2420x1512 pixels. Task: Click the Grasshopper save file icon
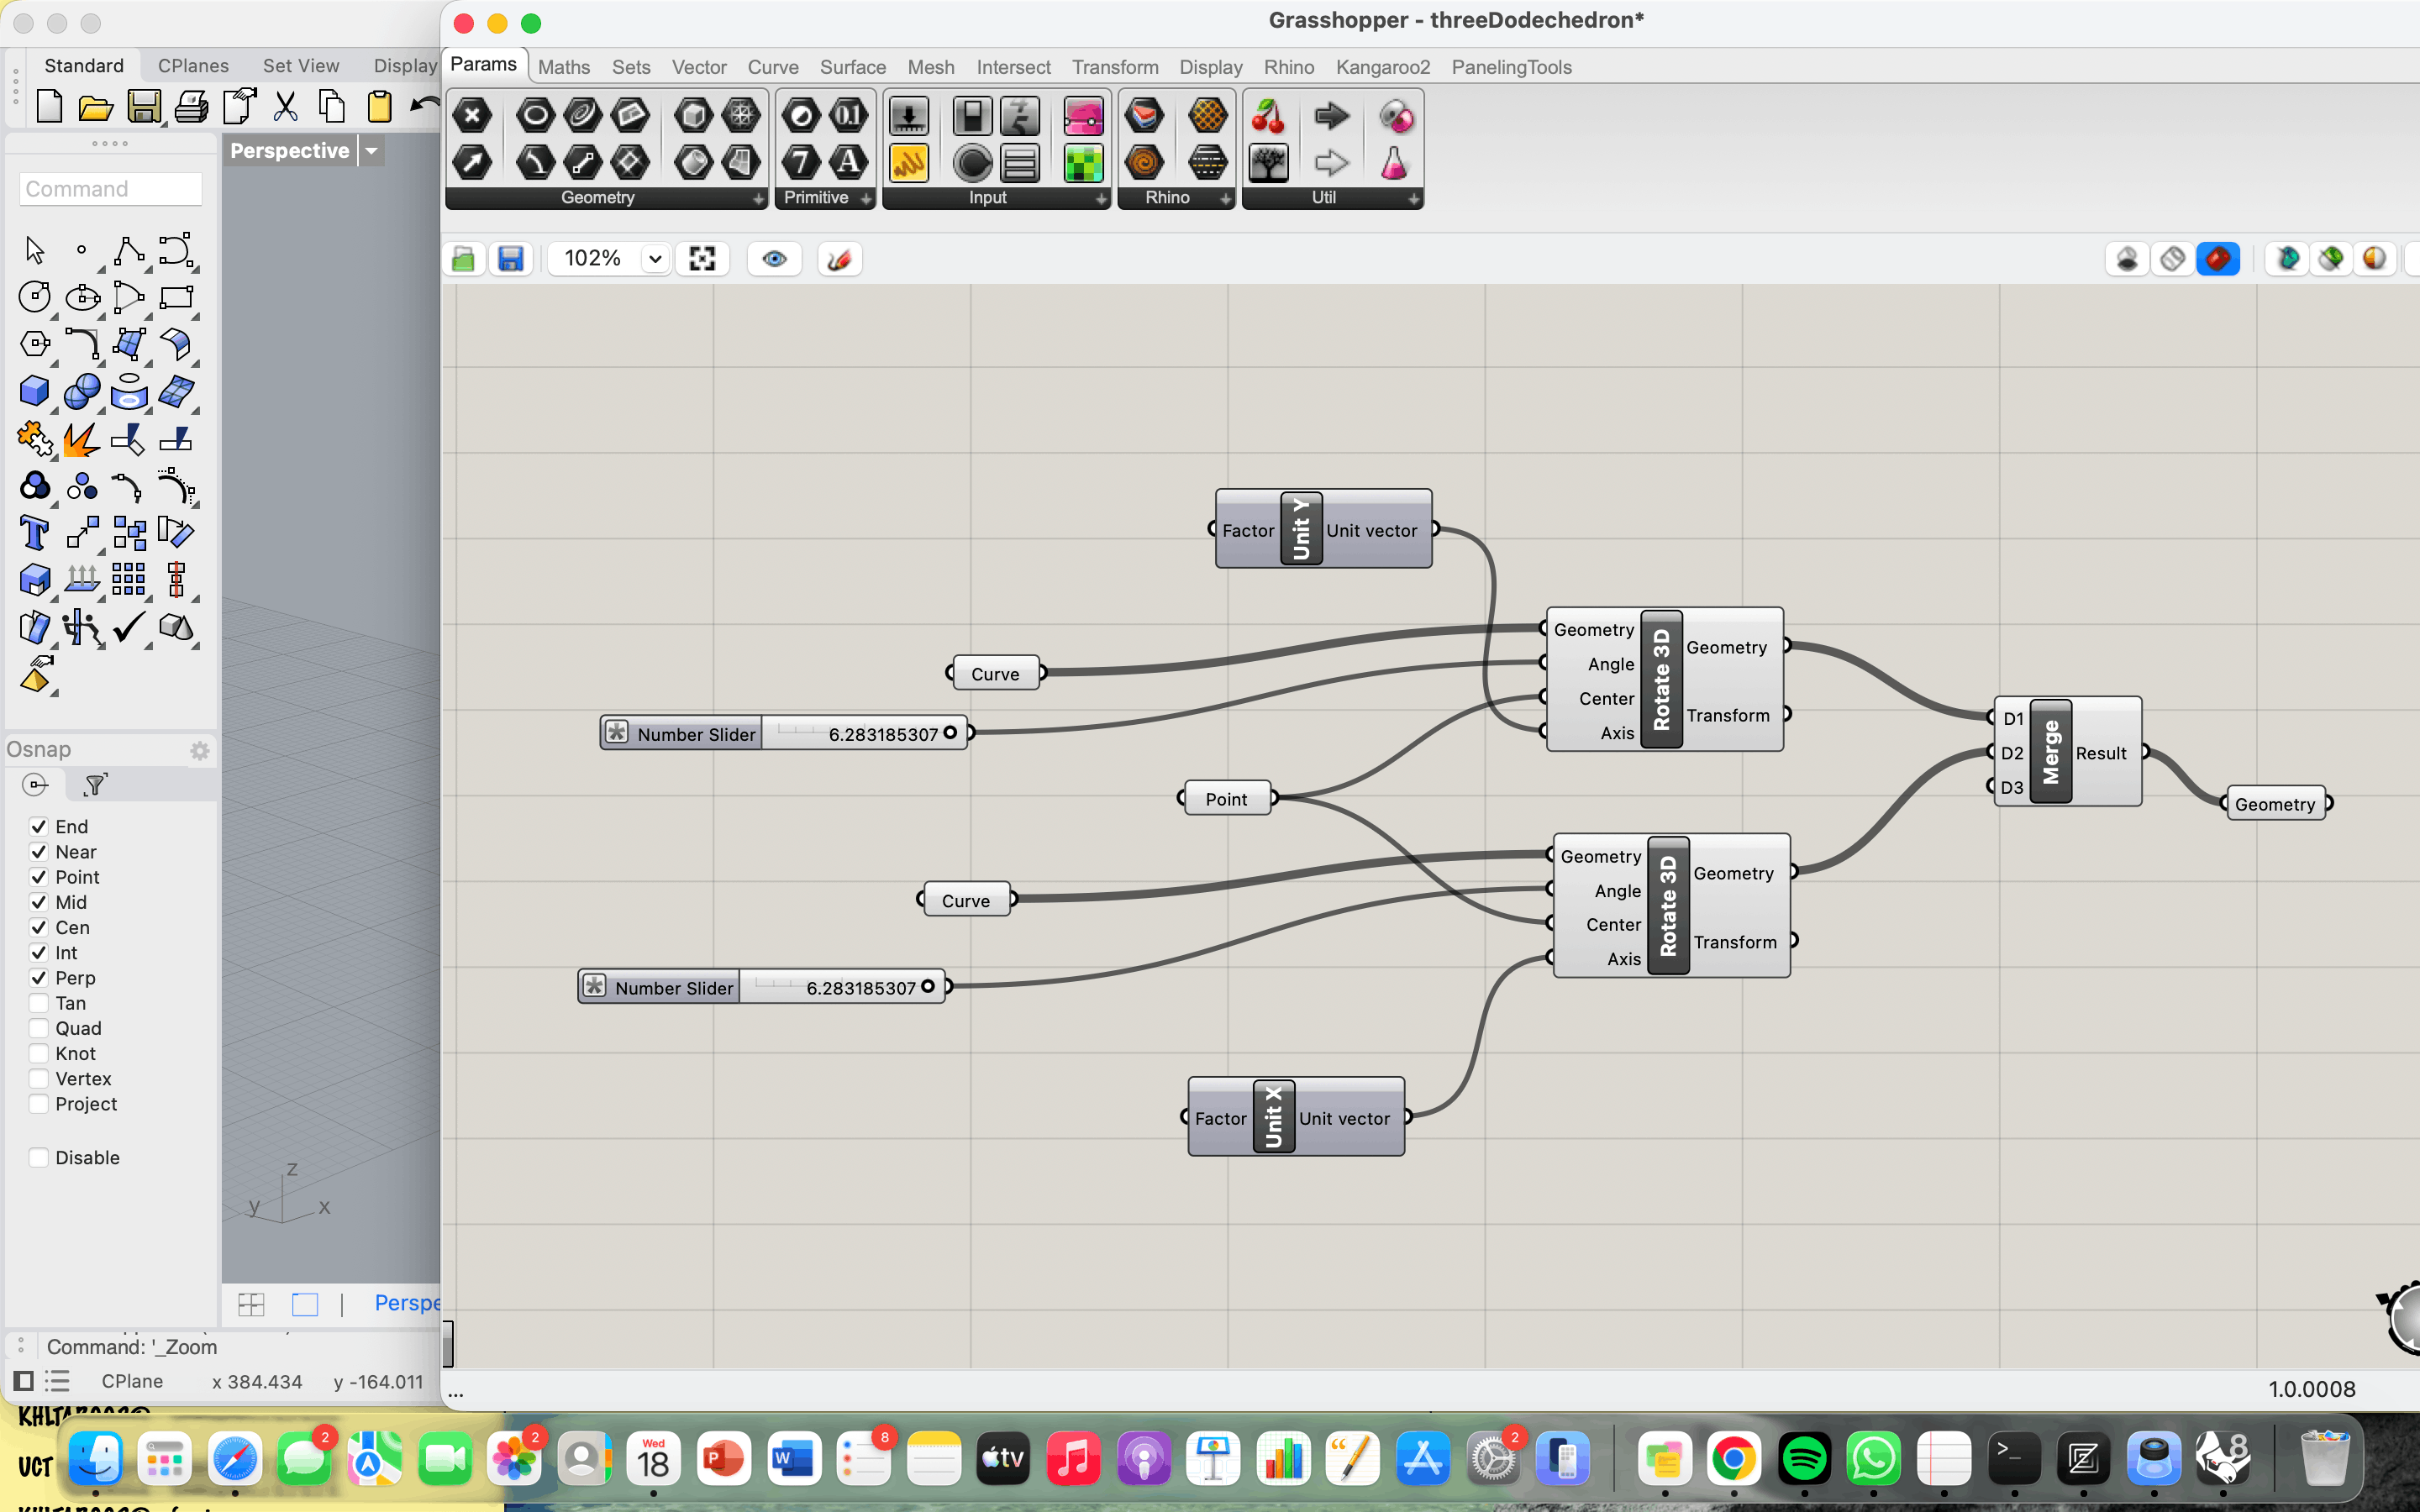pyautogui.click(x=511, y=259)
